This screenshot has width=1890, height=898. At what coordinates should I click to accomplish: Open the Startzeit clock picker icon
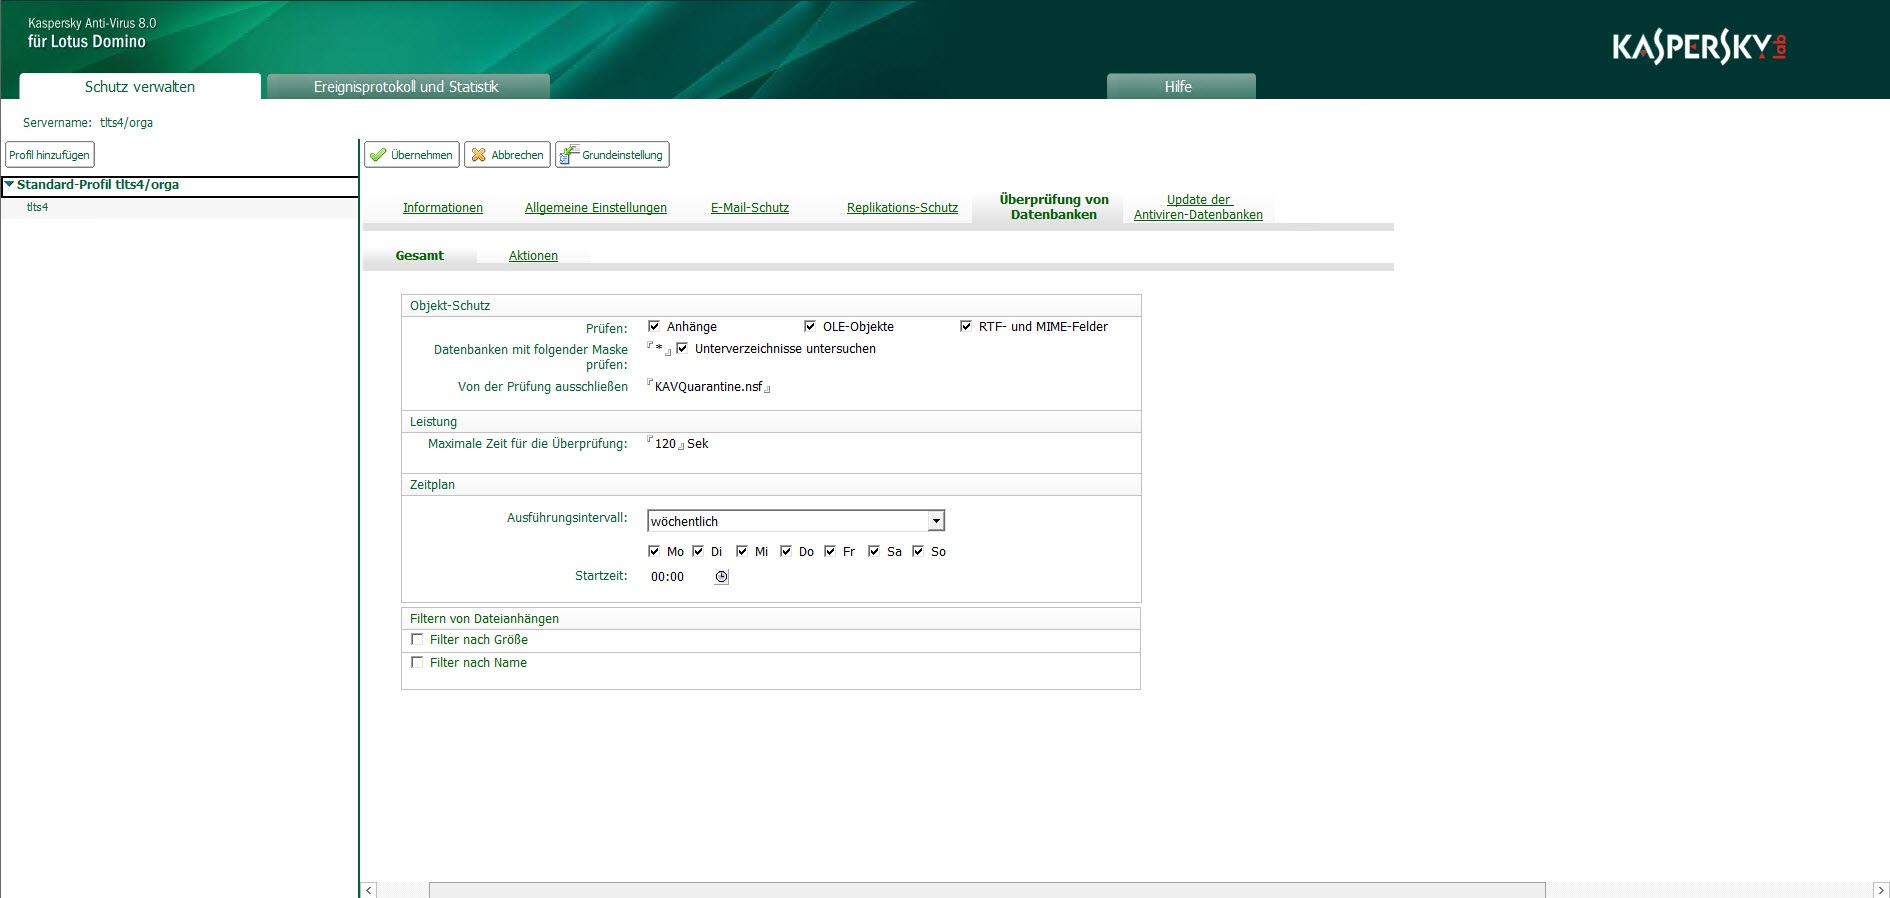(721, 577)
